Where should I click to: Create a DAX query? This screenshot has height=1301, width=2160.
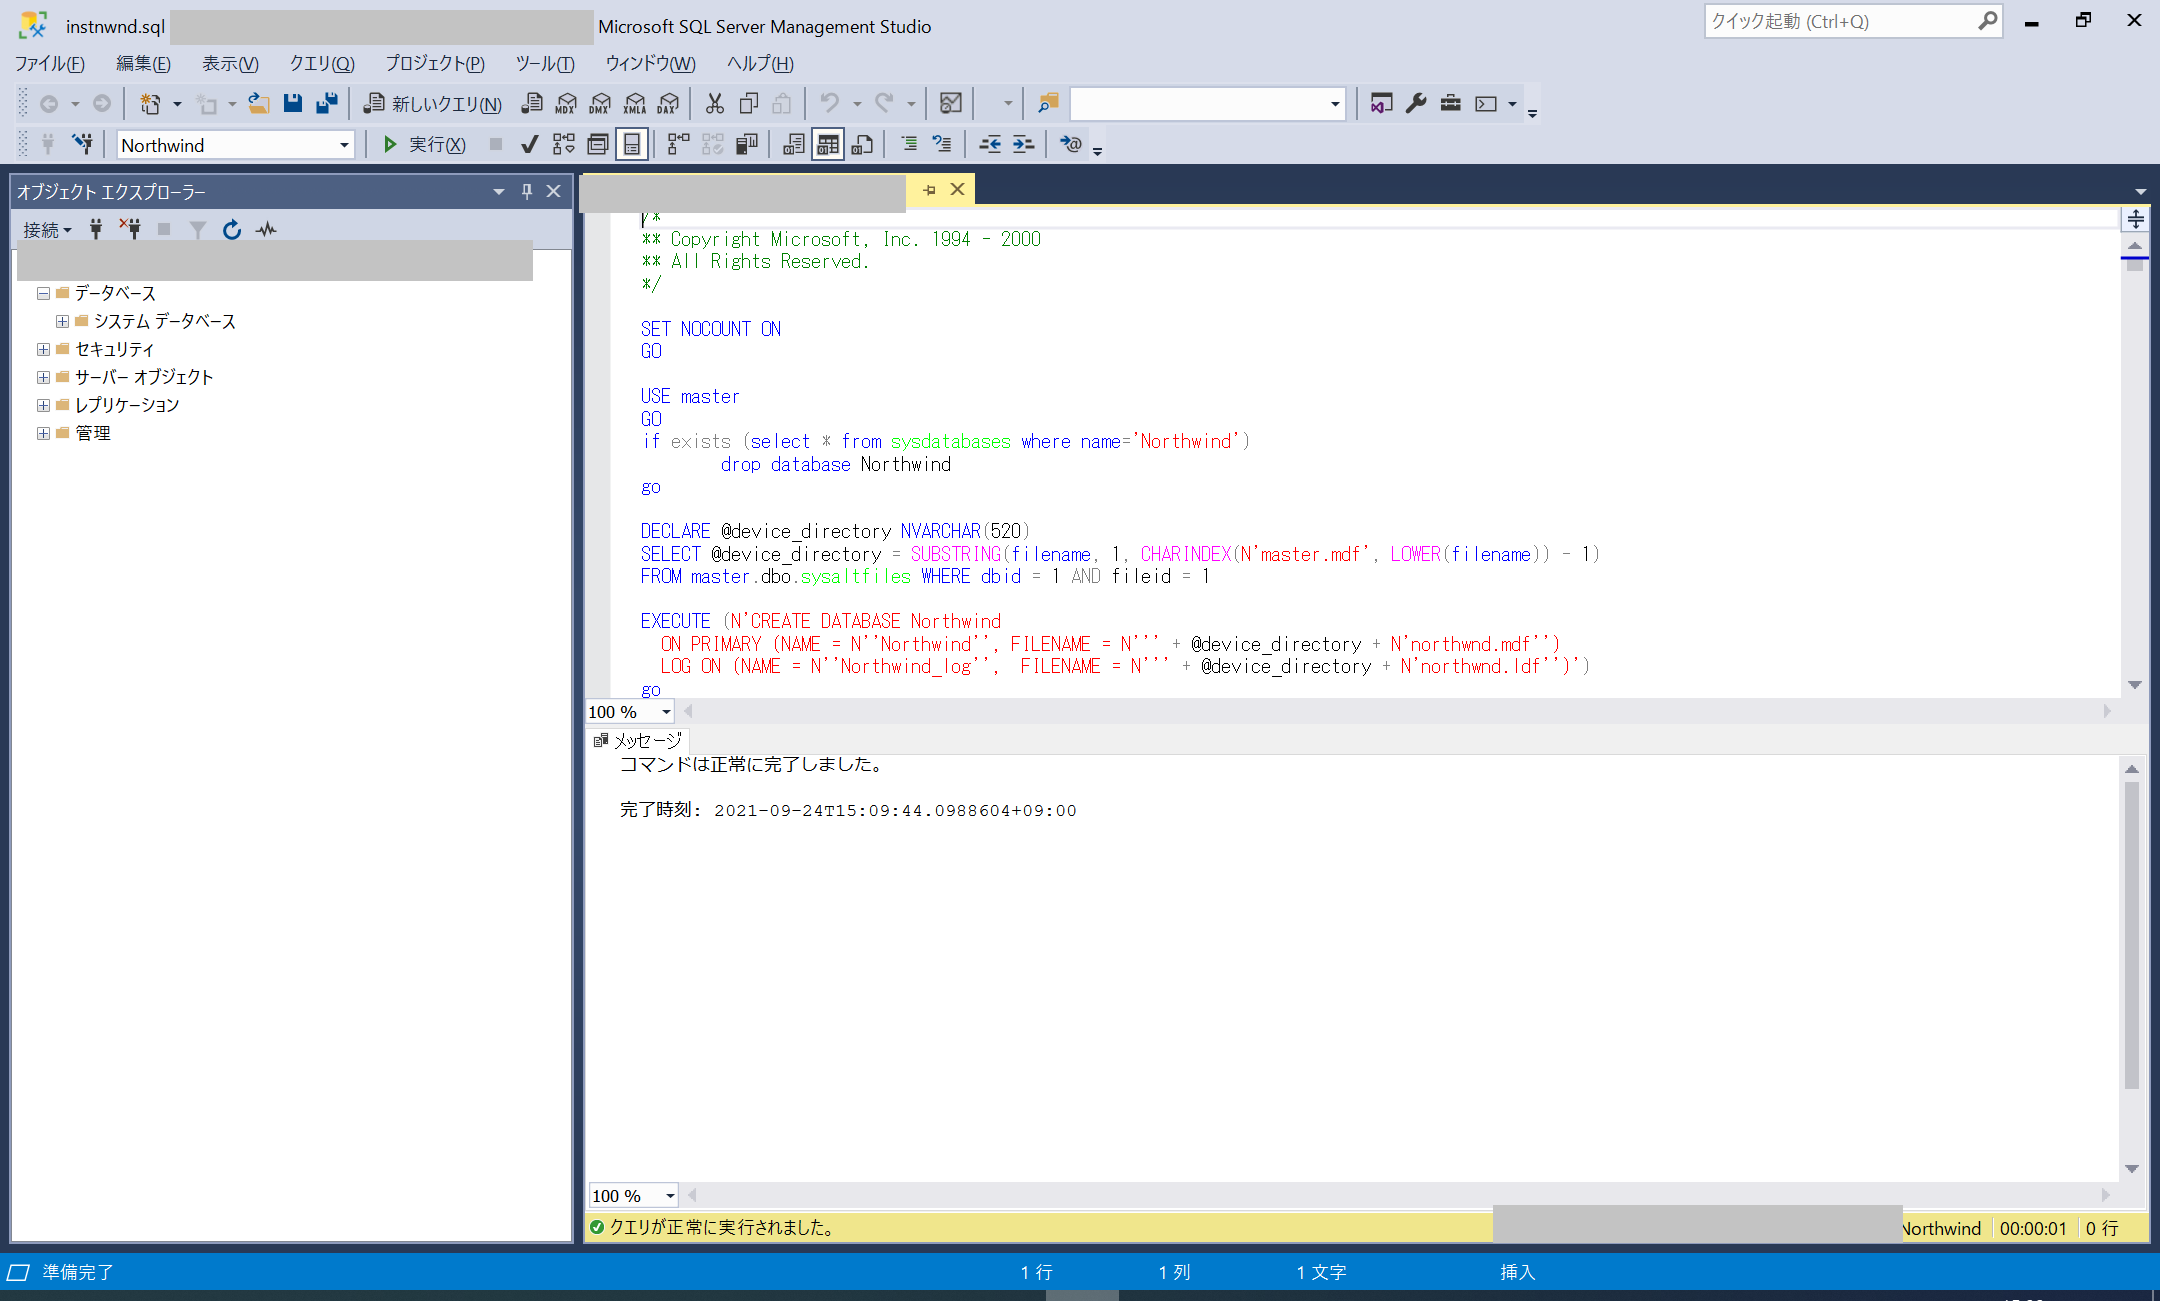(x=669, y=103)
